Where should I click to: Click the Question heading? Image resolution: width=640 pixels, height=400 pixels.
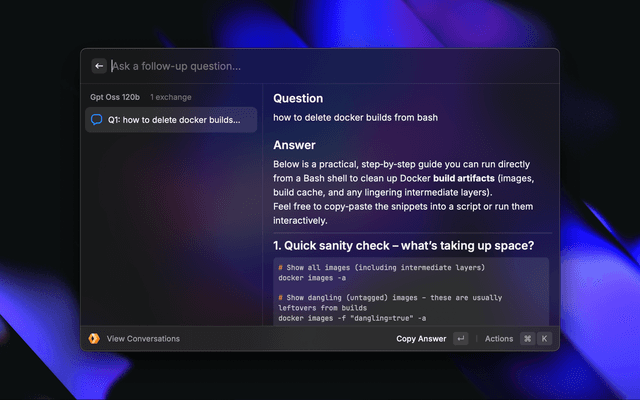pyautogui.click(x=298, y=98)
